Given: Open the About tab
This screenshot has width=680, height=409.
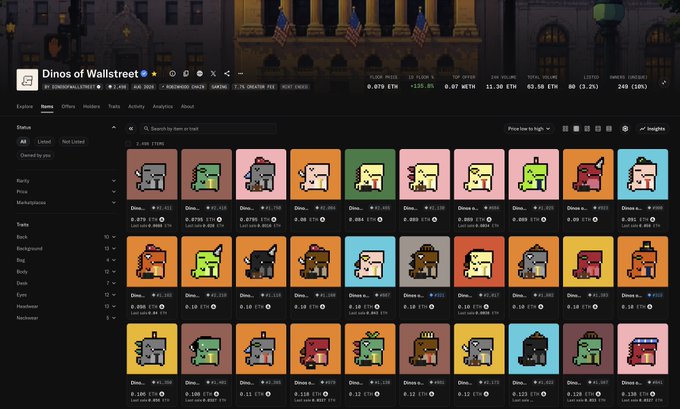Looking at the screenshot, I should click(187, 107).
